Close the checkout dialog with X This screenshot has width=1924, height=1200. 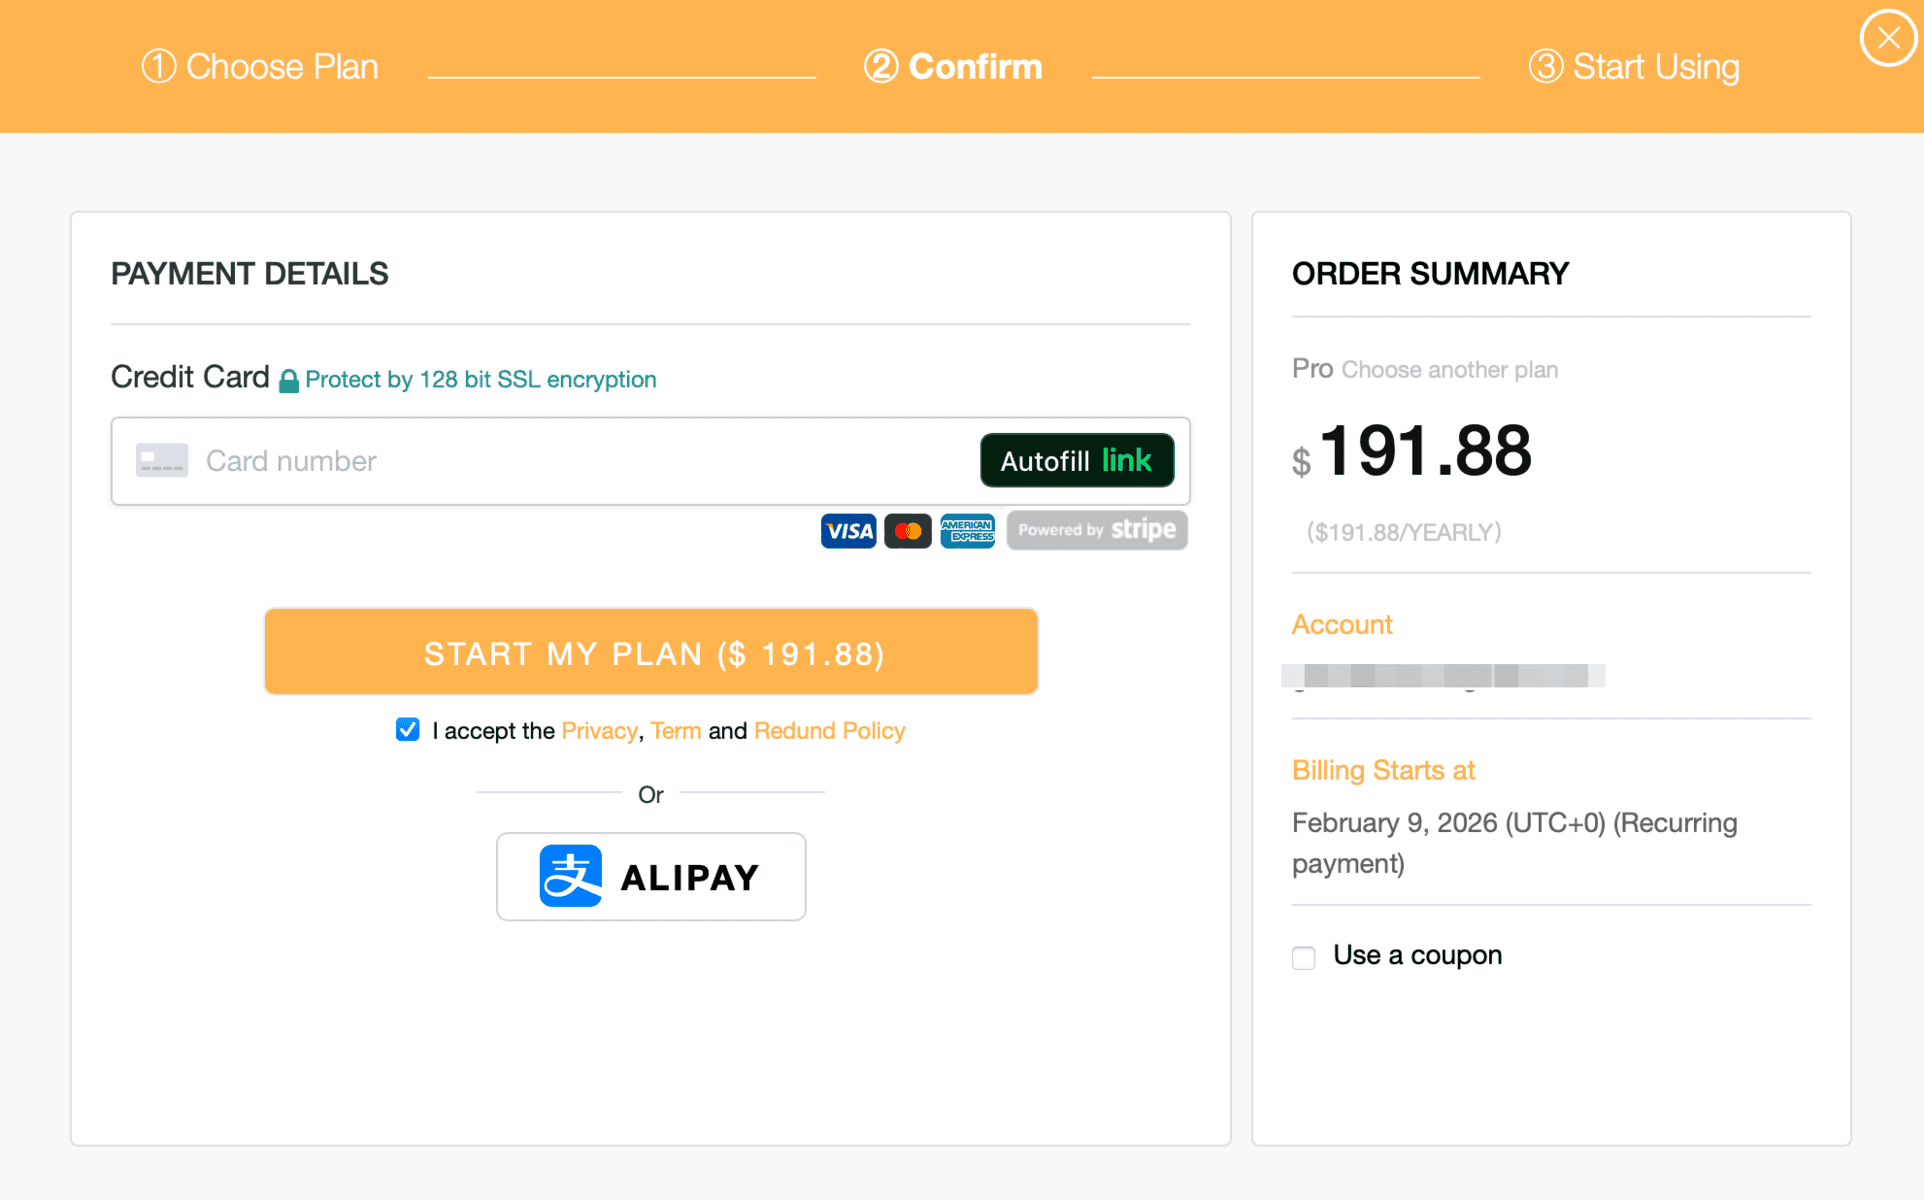(1888, 38)
